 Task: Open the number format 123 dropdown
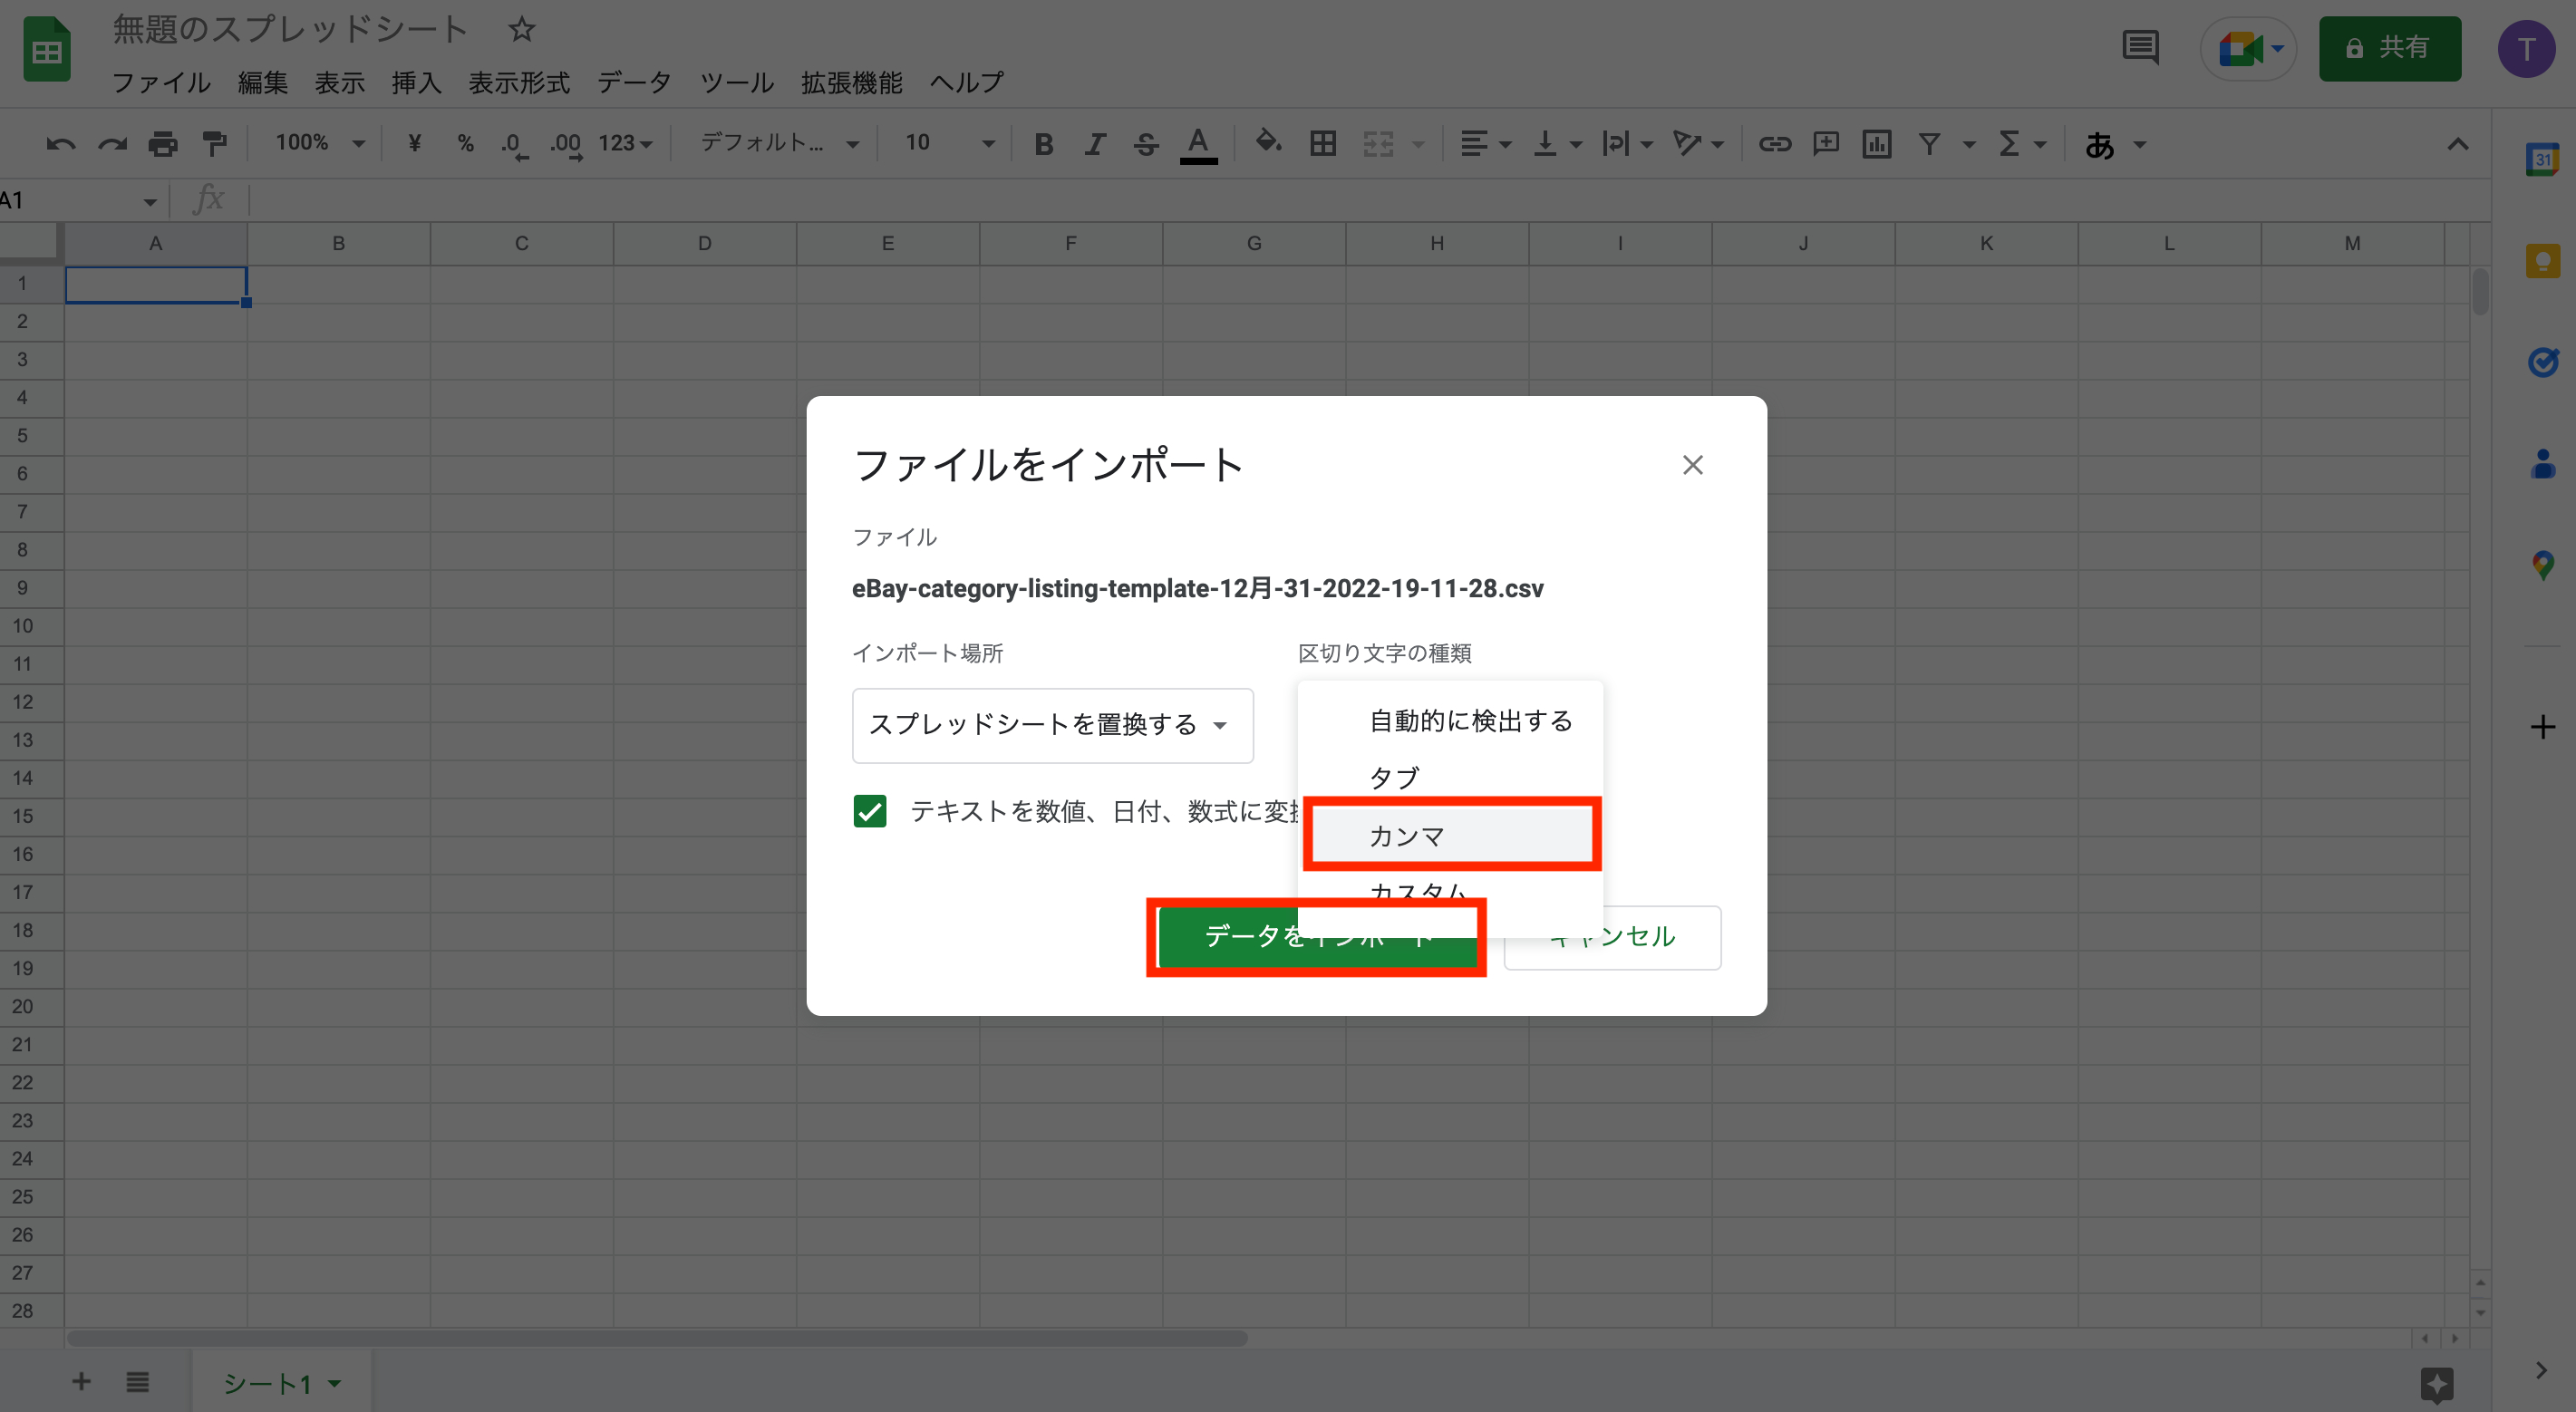click(x=625, y=144)
